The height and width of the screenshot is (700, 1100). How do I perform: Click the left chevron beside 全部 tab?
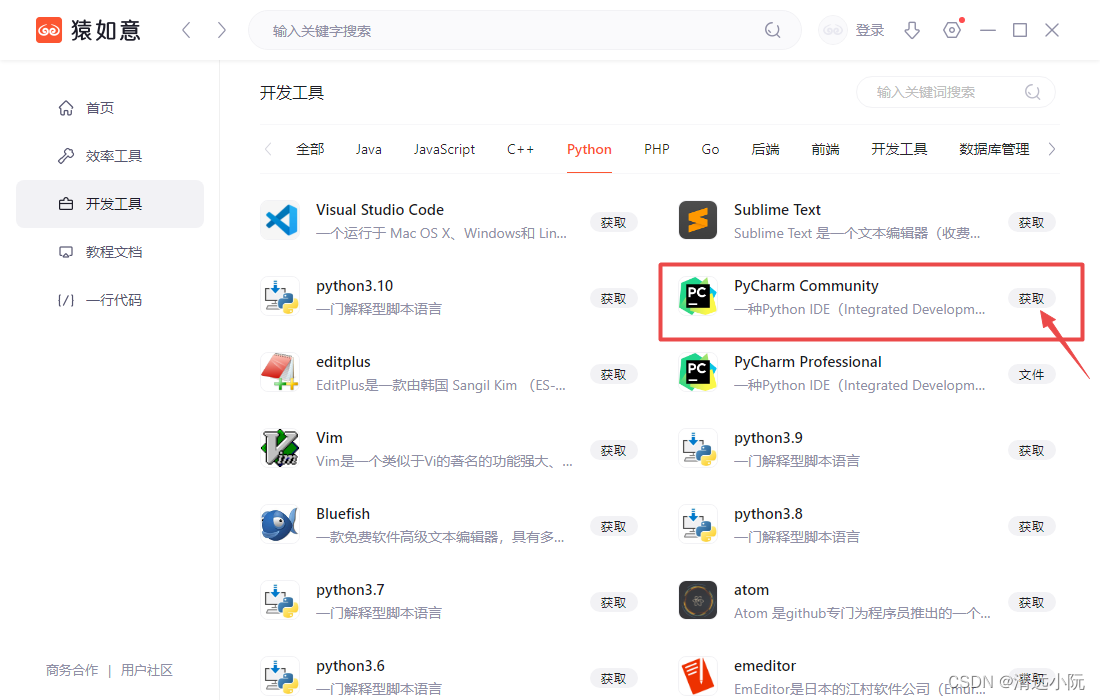point(268,148)
